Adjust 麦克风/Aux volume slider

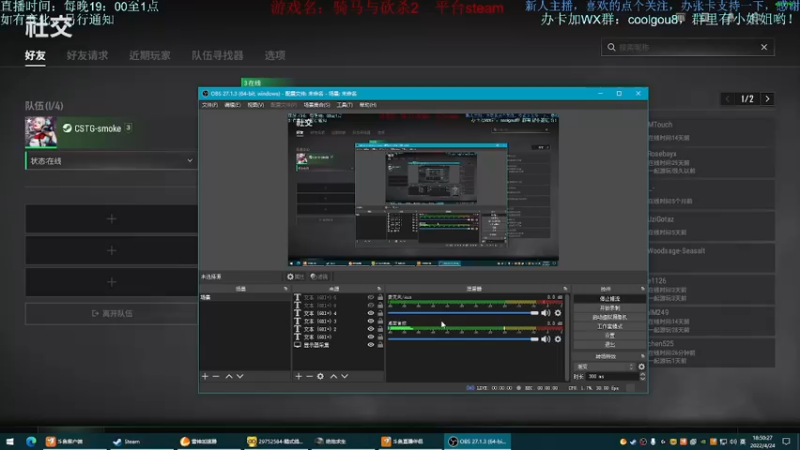(463, 313)
